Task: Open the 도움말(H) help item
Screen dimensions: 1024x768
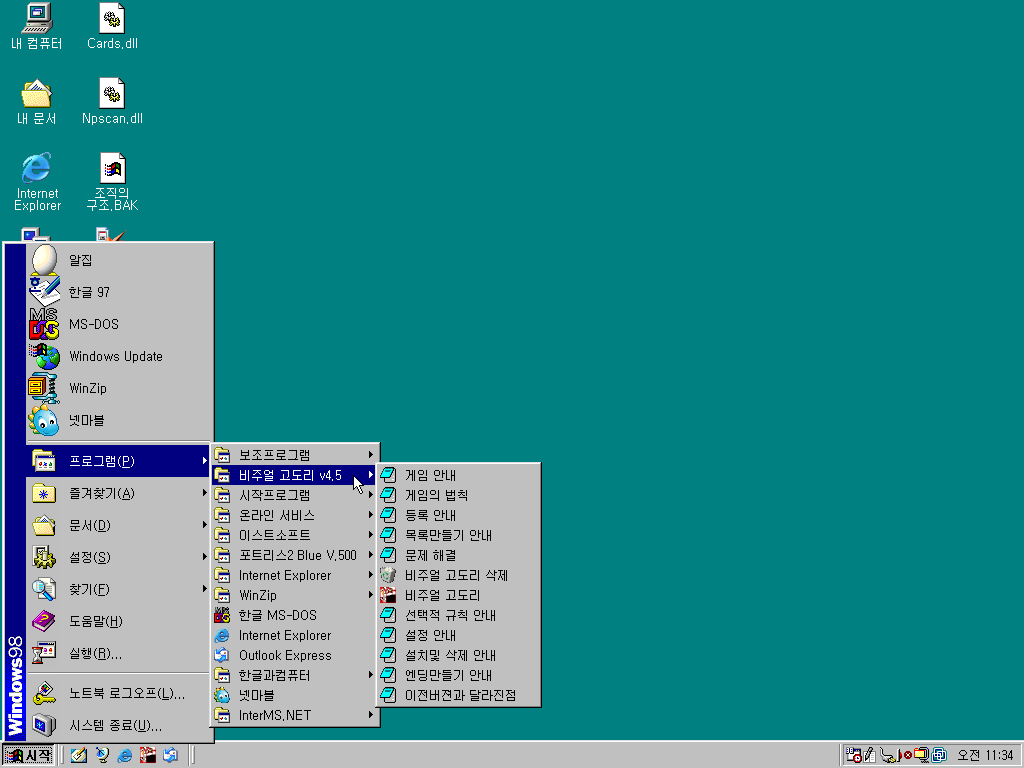Action: tap(120, 621)
